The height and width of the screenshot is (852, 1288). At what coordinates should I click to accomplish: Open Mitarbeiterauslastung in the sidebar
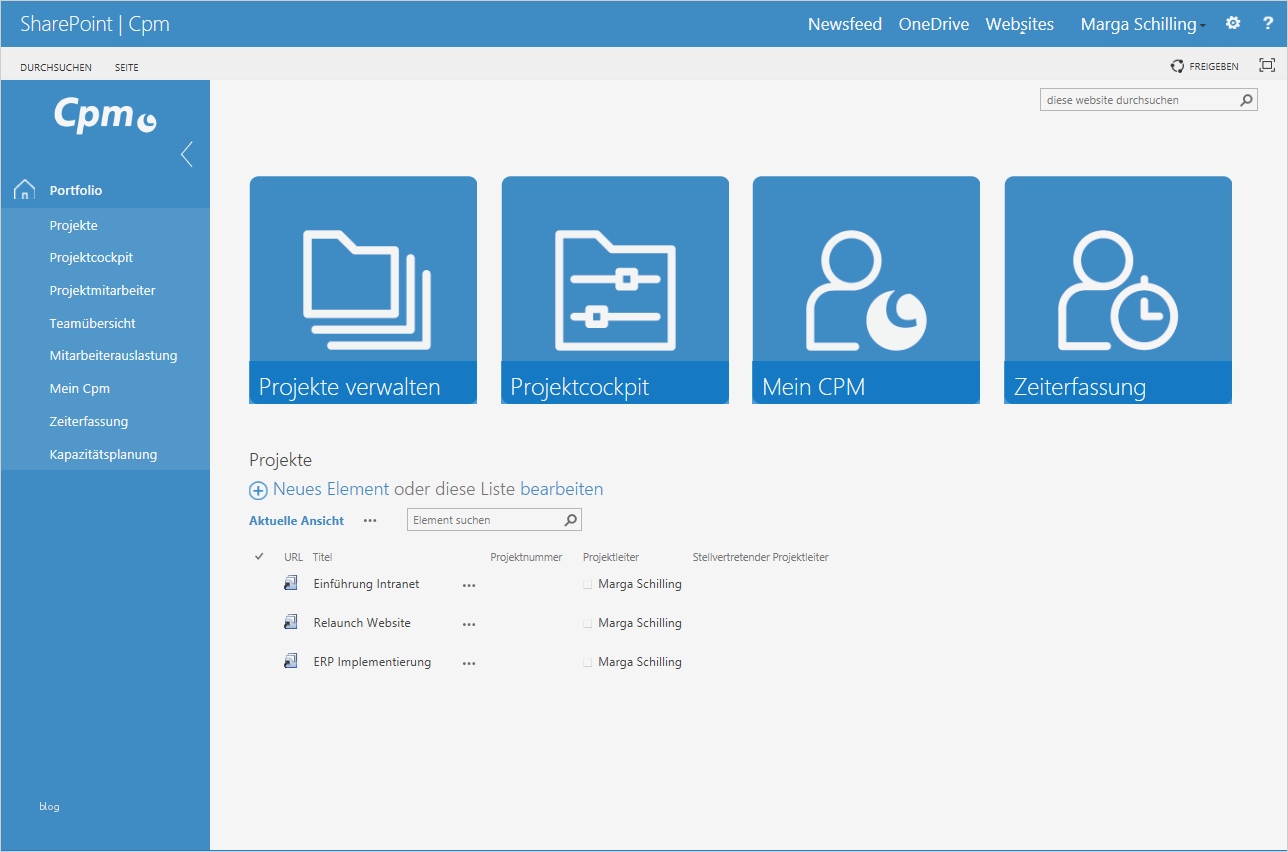(x=114, y=355)
